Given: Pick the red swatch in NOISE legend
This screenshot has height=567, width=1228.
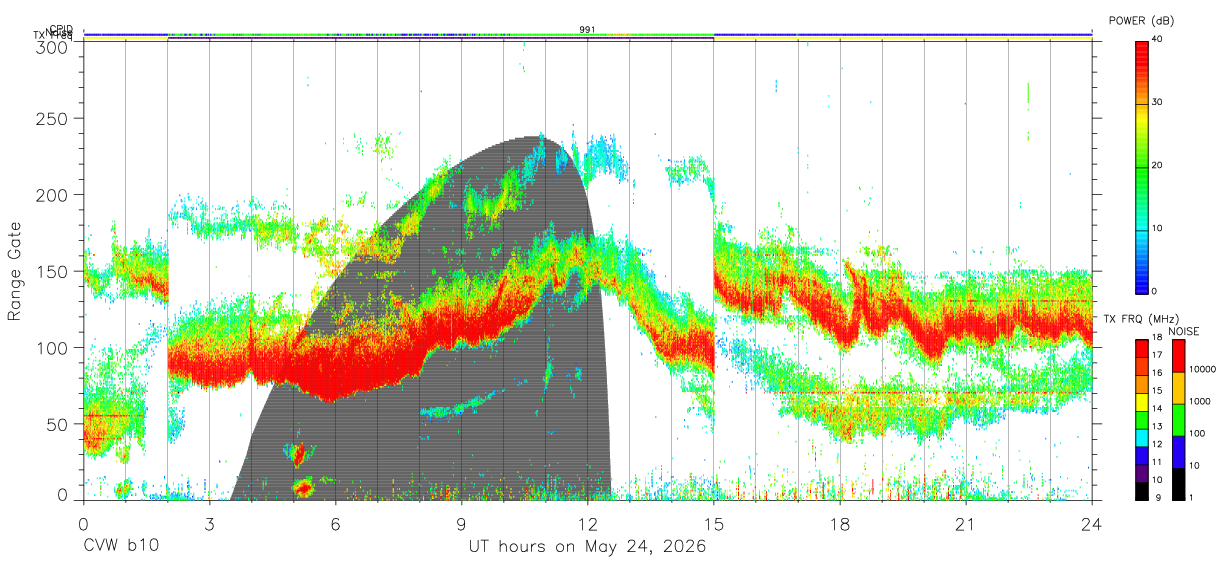Looking at the screenshot, I should tap(1177, 355).
